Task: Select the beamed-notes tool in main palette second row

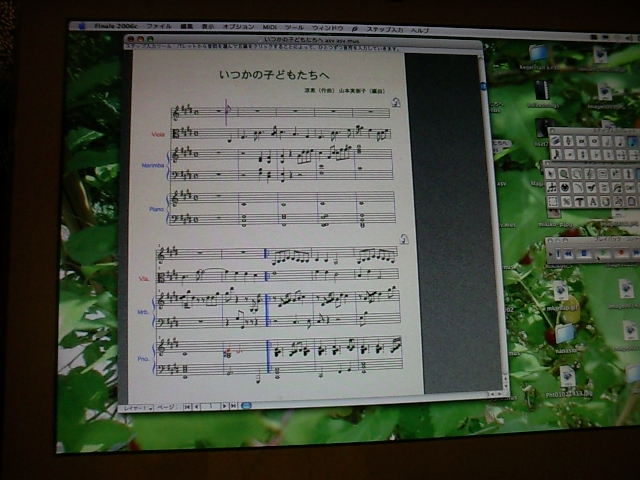Action: (x=551, y=188)
